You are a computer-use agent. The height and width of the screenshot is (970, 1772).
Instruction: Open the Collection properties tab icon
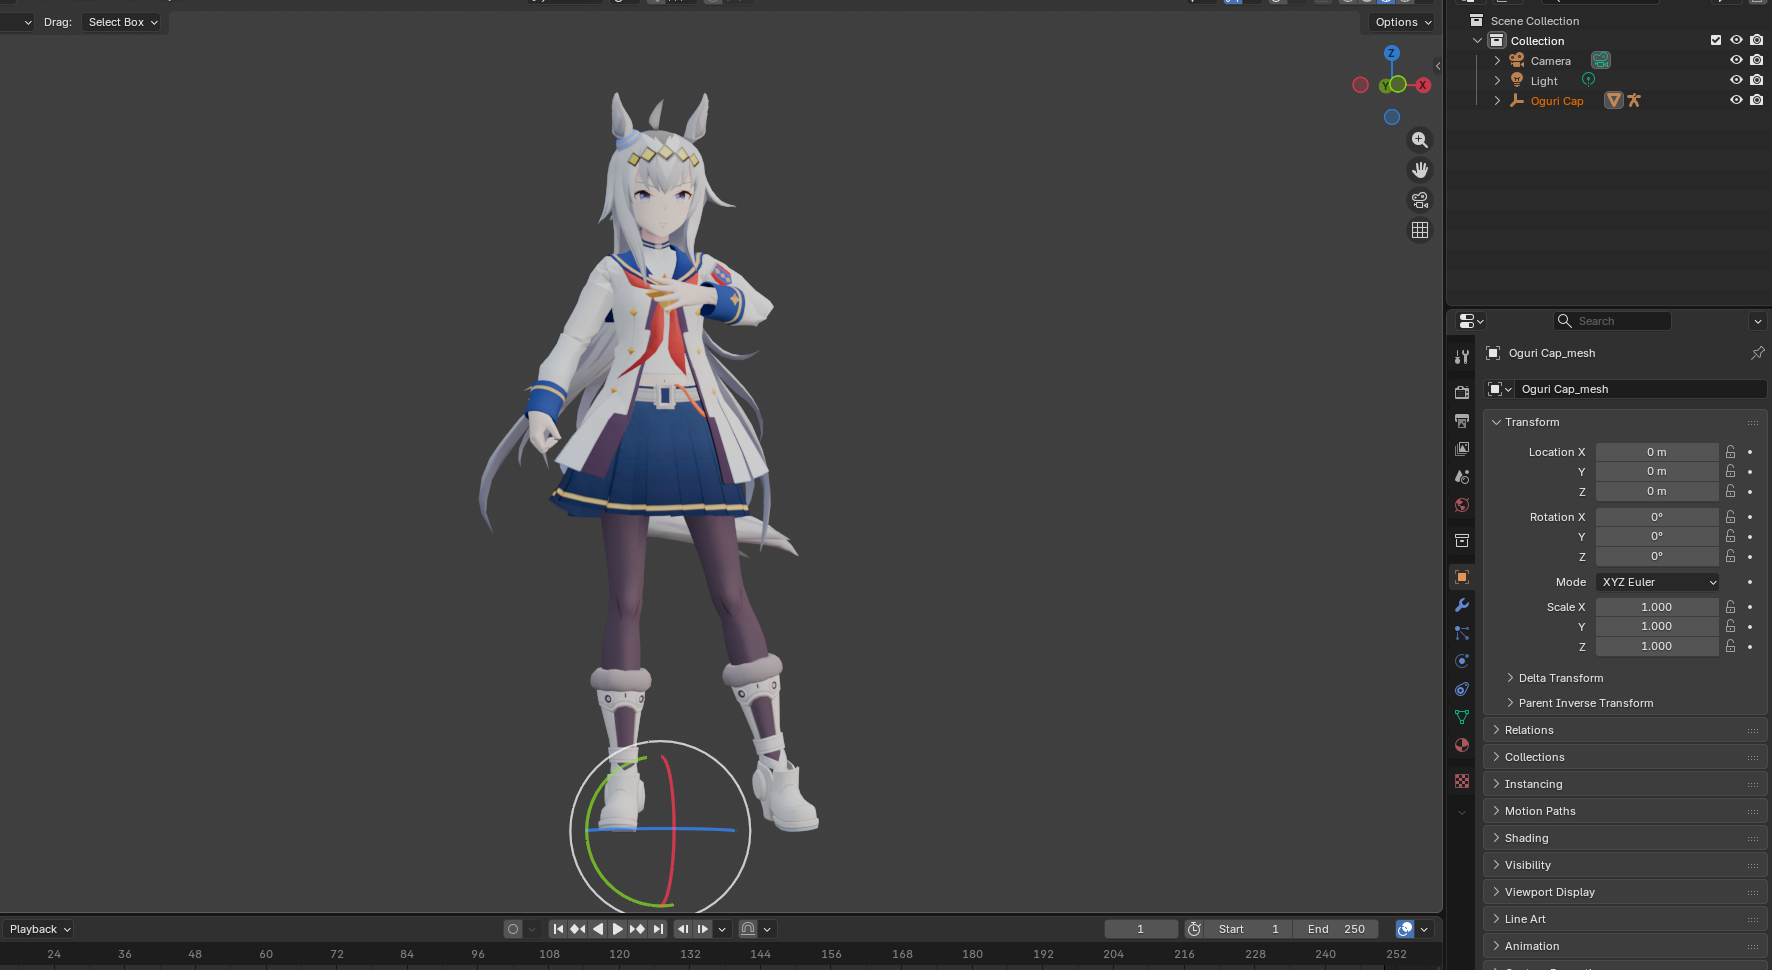click(1462, 541)
